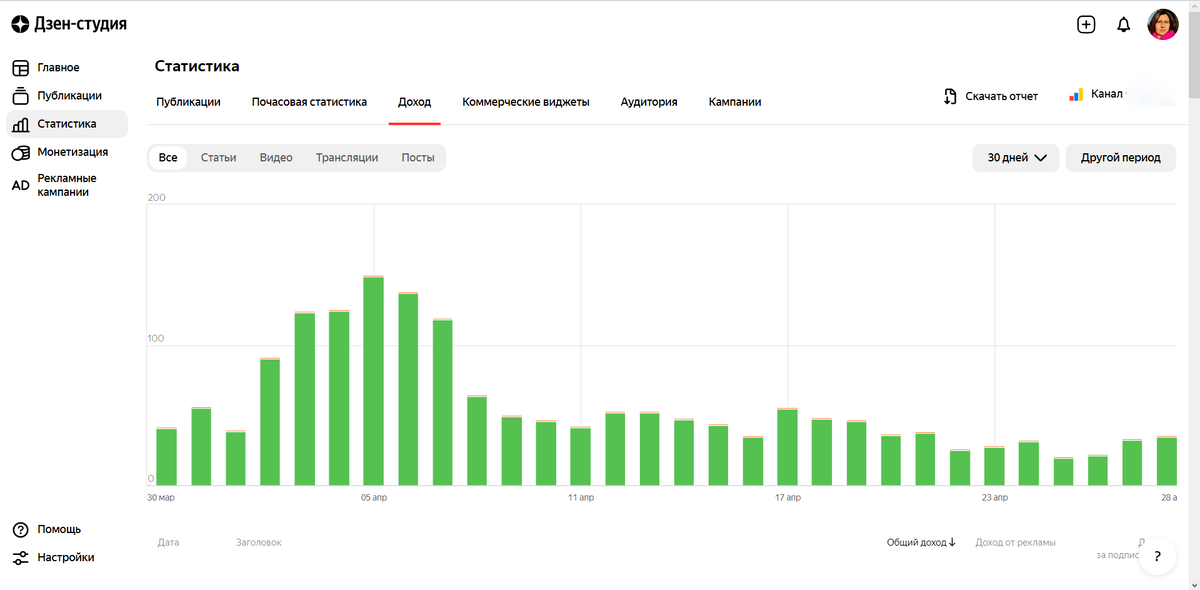Click the Настройки sliders icon
The image size is (1200, 590).
pyautogui.click(x=20, y=557)
